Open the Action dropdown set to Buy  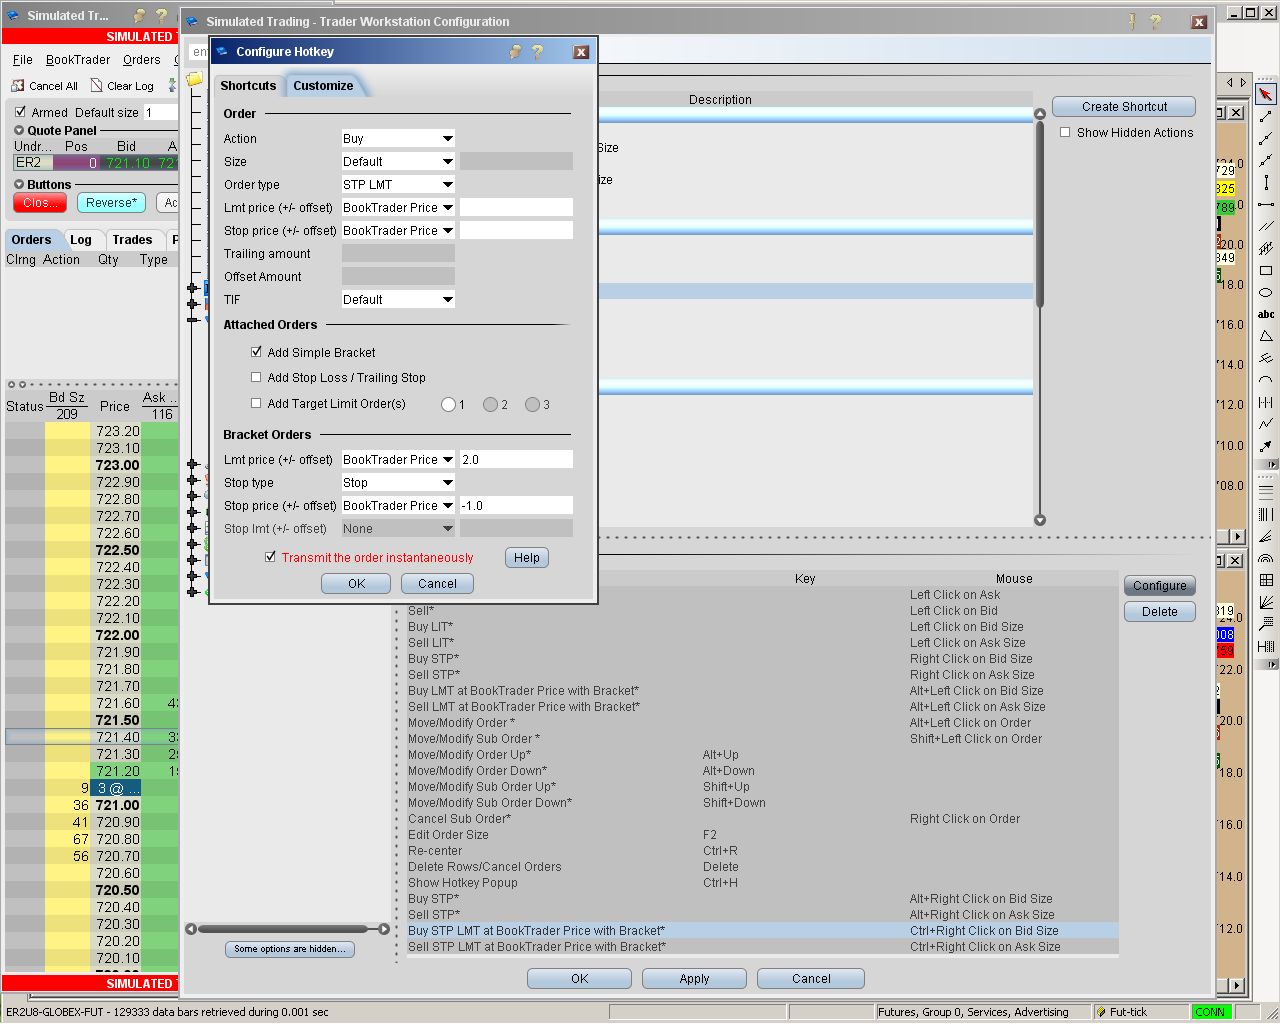pyautogui.click(x=398, y=139)
